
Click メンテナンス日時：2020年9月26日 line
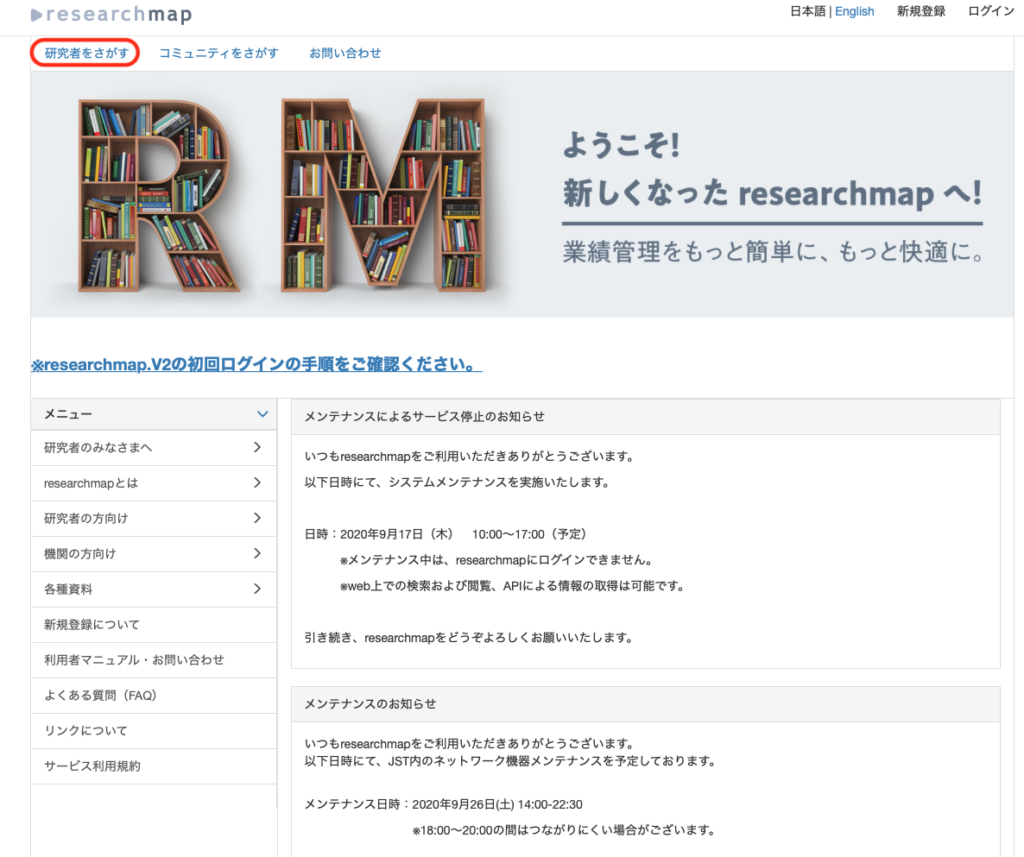tap(443, 804)
